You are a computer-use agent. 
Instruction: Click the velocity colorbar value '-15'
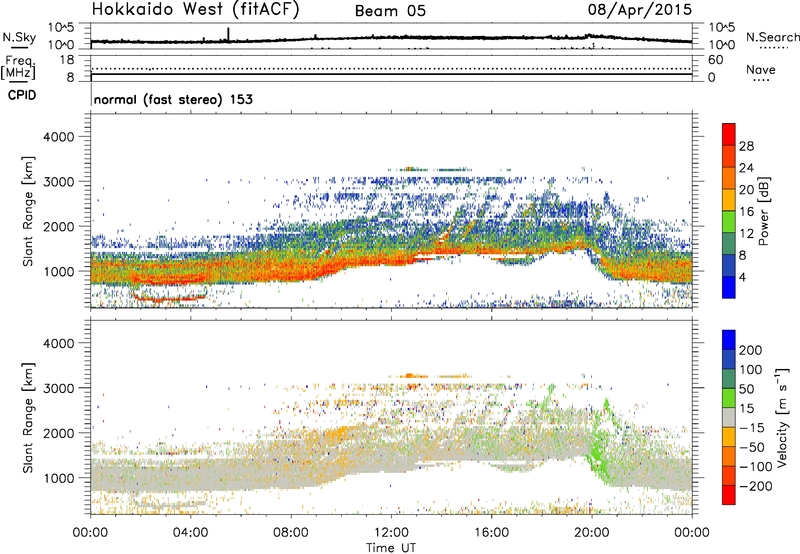point(752,427)
